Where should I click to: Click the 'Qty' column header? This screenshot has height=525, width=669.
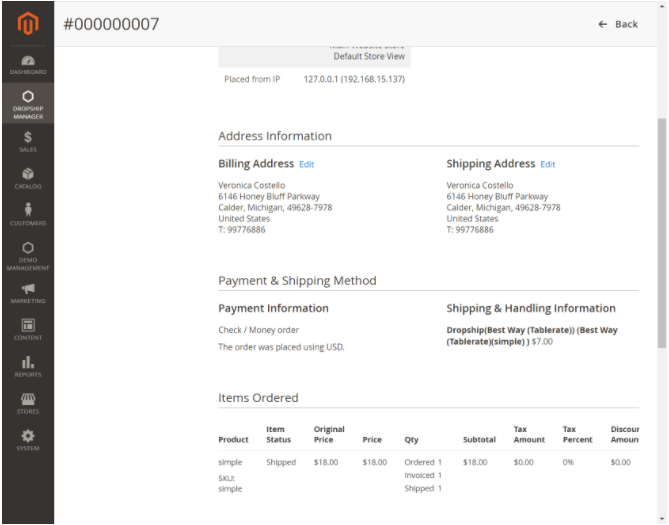(411, 440)
